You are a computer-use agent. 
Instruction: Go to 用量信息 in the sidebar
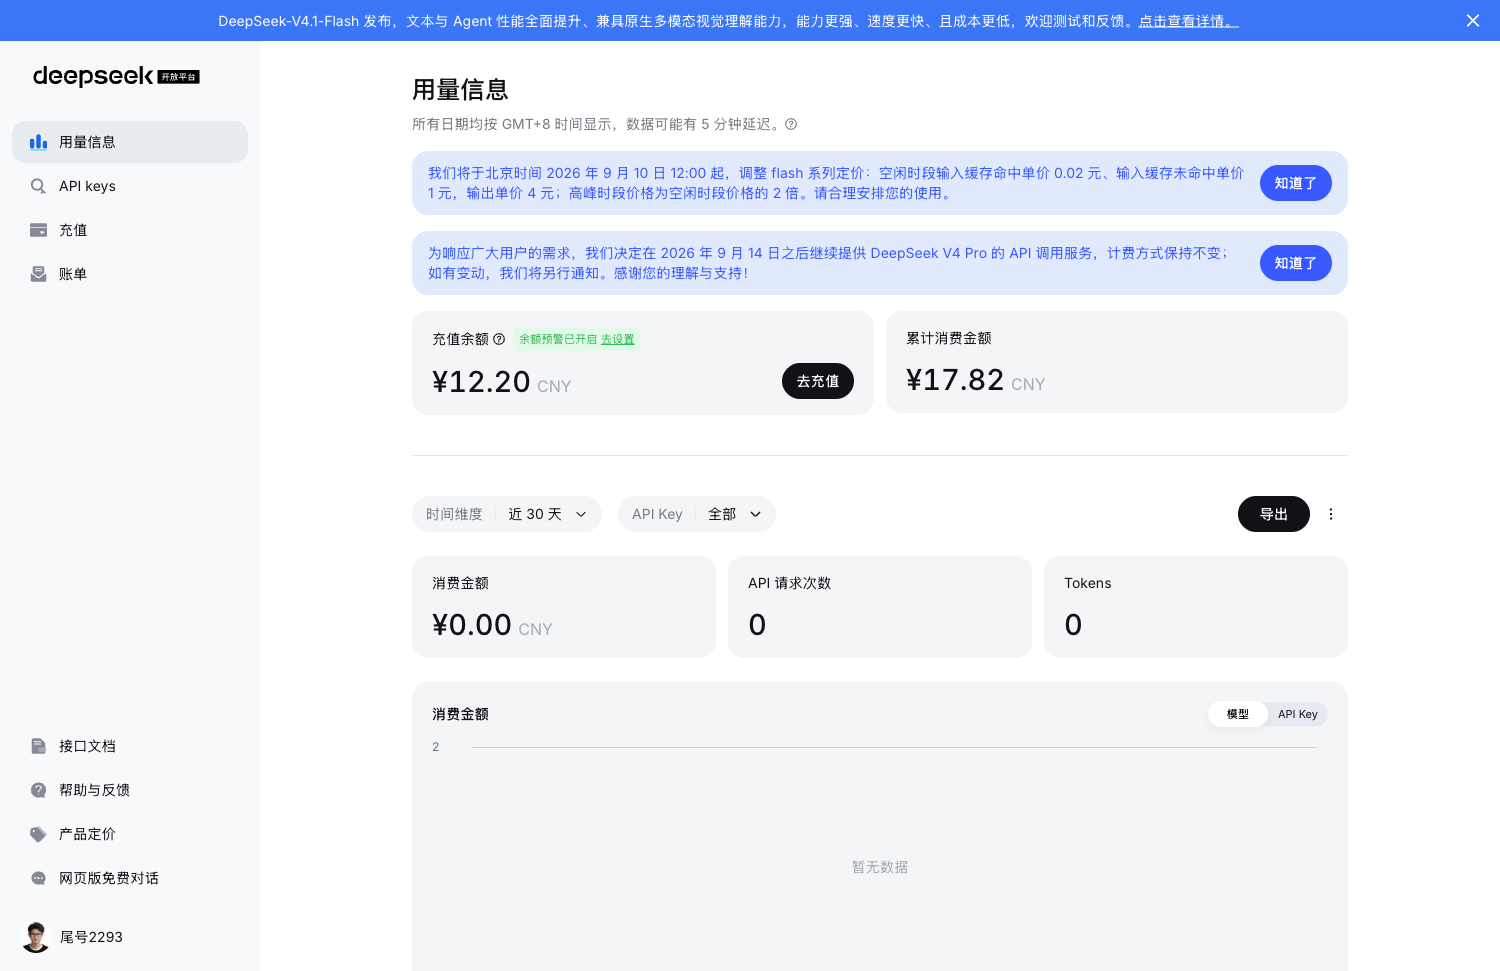(130, 142)
